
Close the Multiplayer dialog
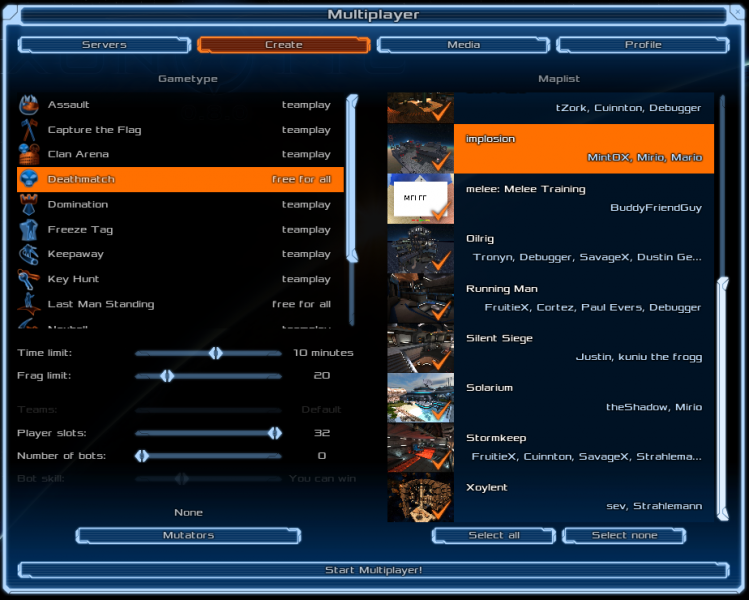point(737,14)
